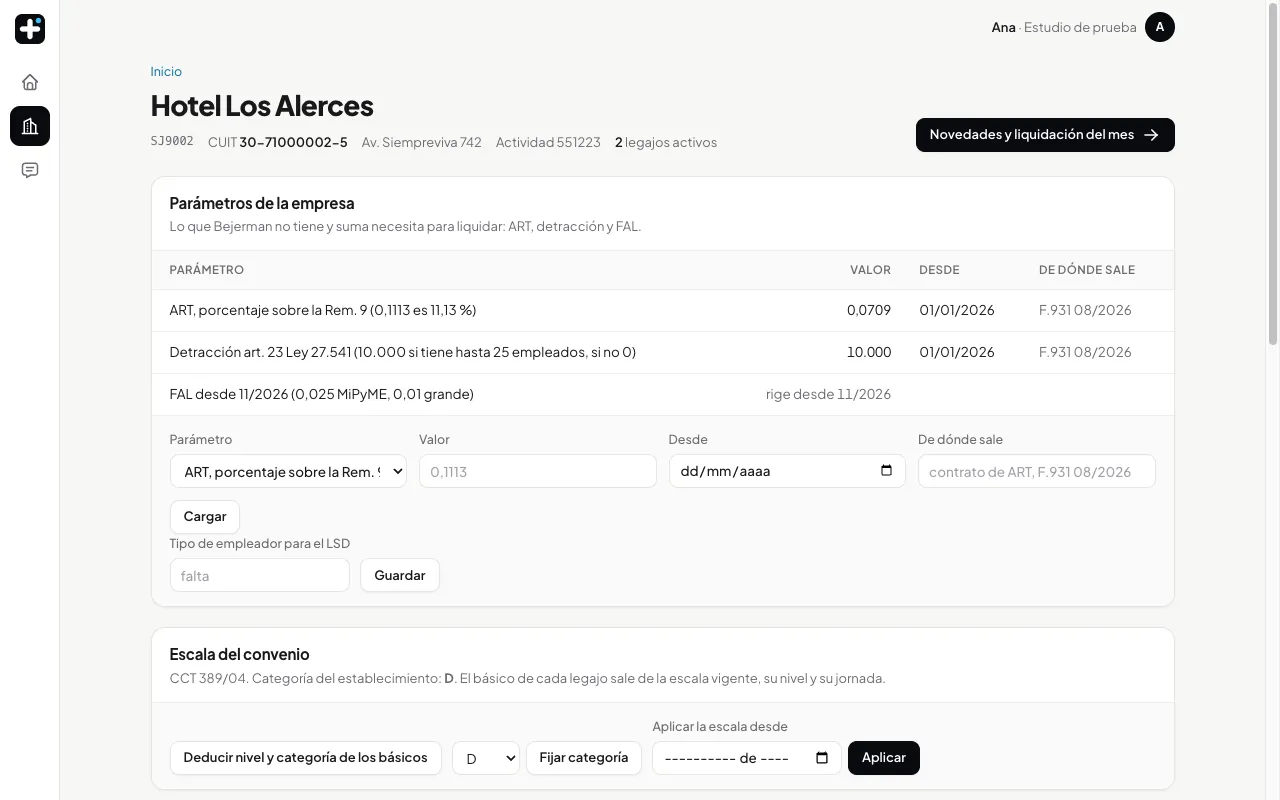The width and height of the screenshot is (1280, 800).
Task: Click 'F.931 08/2026' in the ART row
Action: pyautogui.click(x=1085, y=310)
